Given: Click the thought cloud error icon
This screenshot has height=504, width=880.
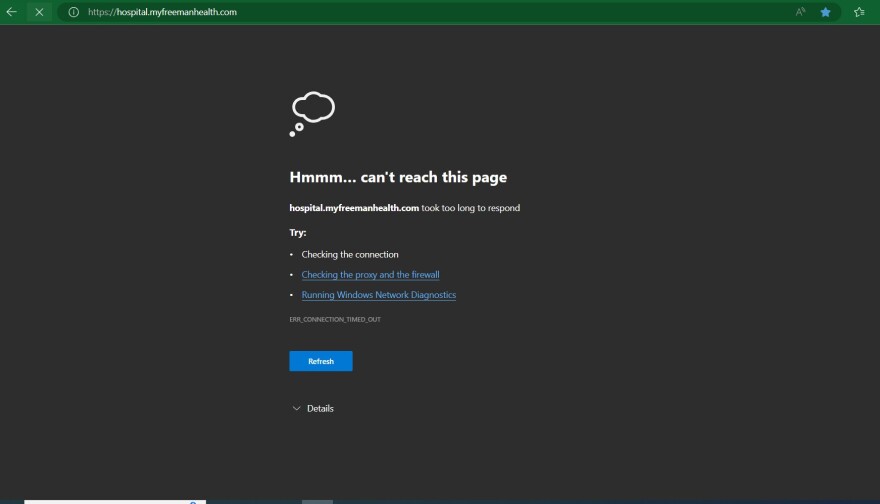Looking at the screenshot, I should [x=312, y=113].
